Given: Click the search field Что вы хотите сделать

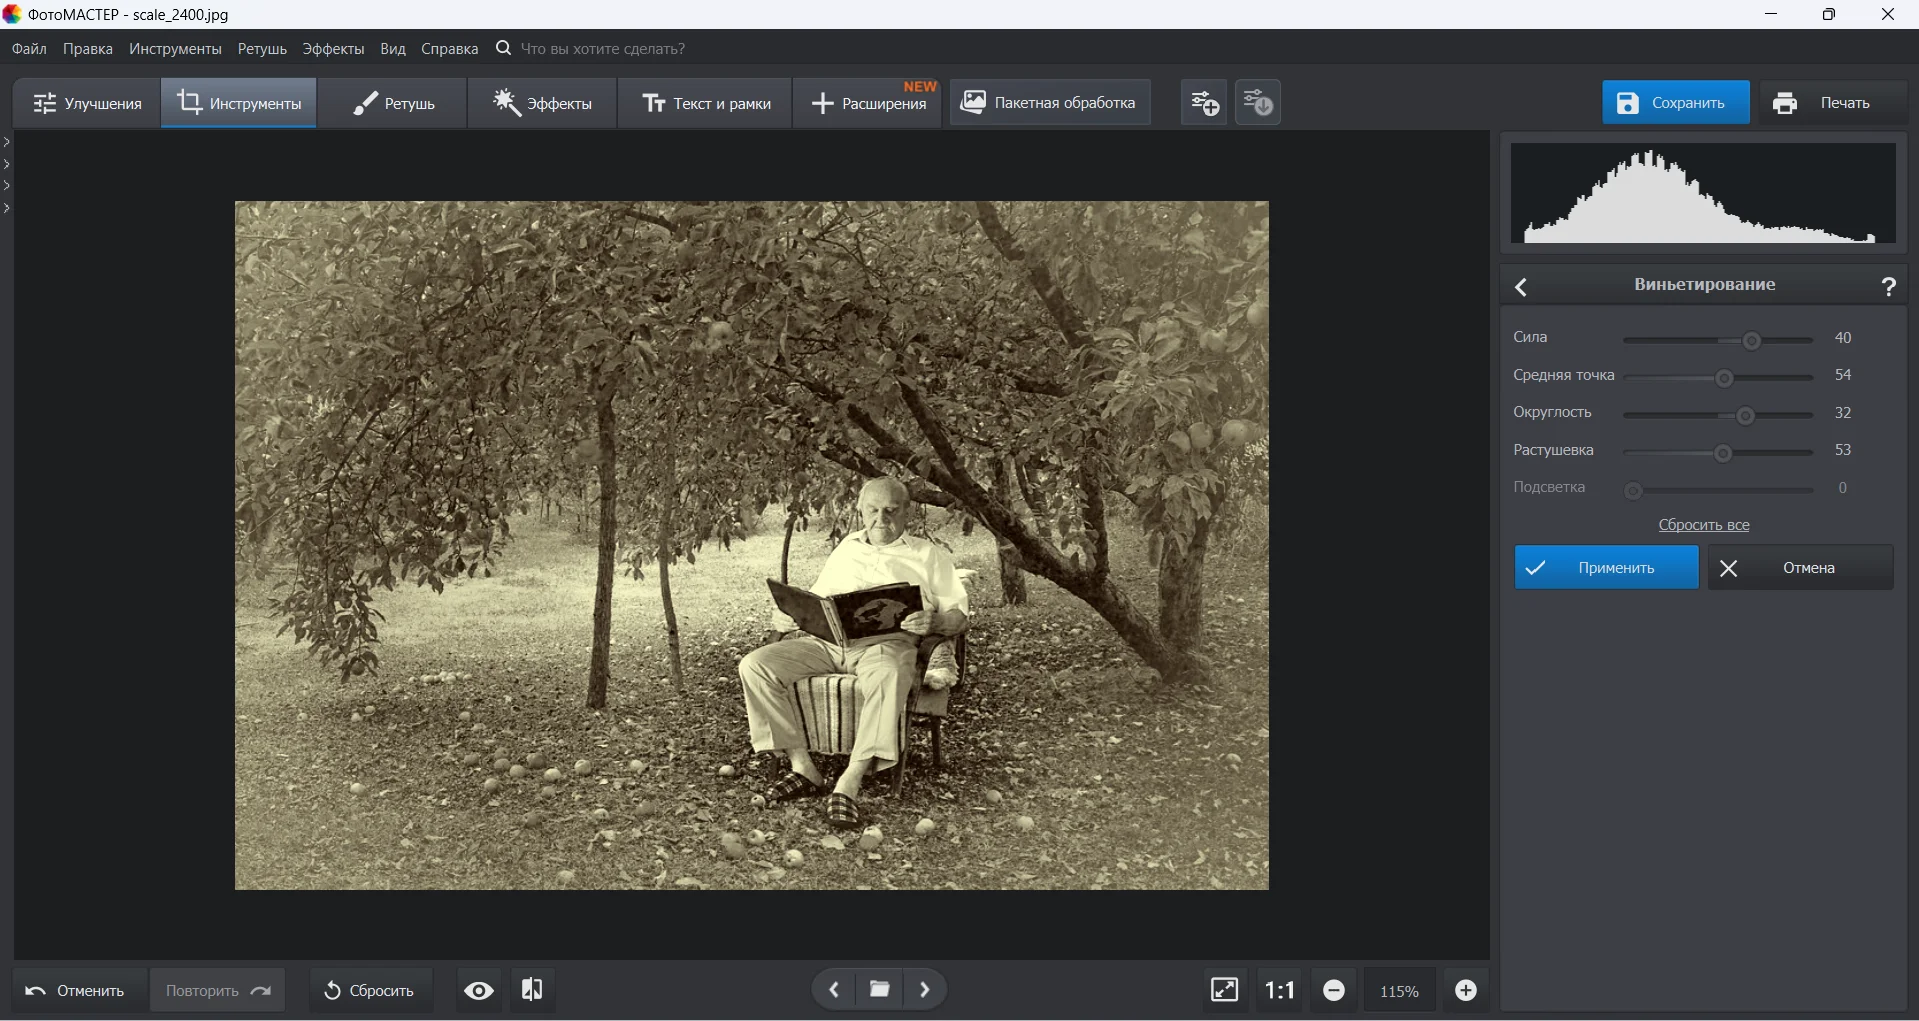Looking at the screenshot, I should (603, 49).
